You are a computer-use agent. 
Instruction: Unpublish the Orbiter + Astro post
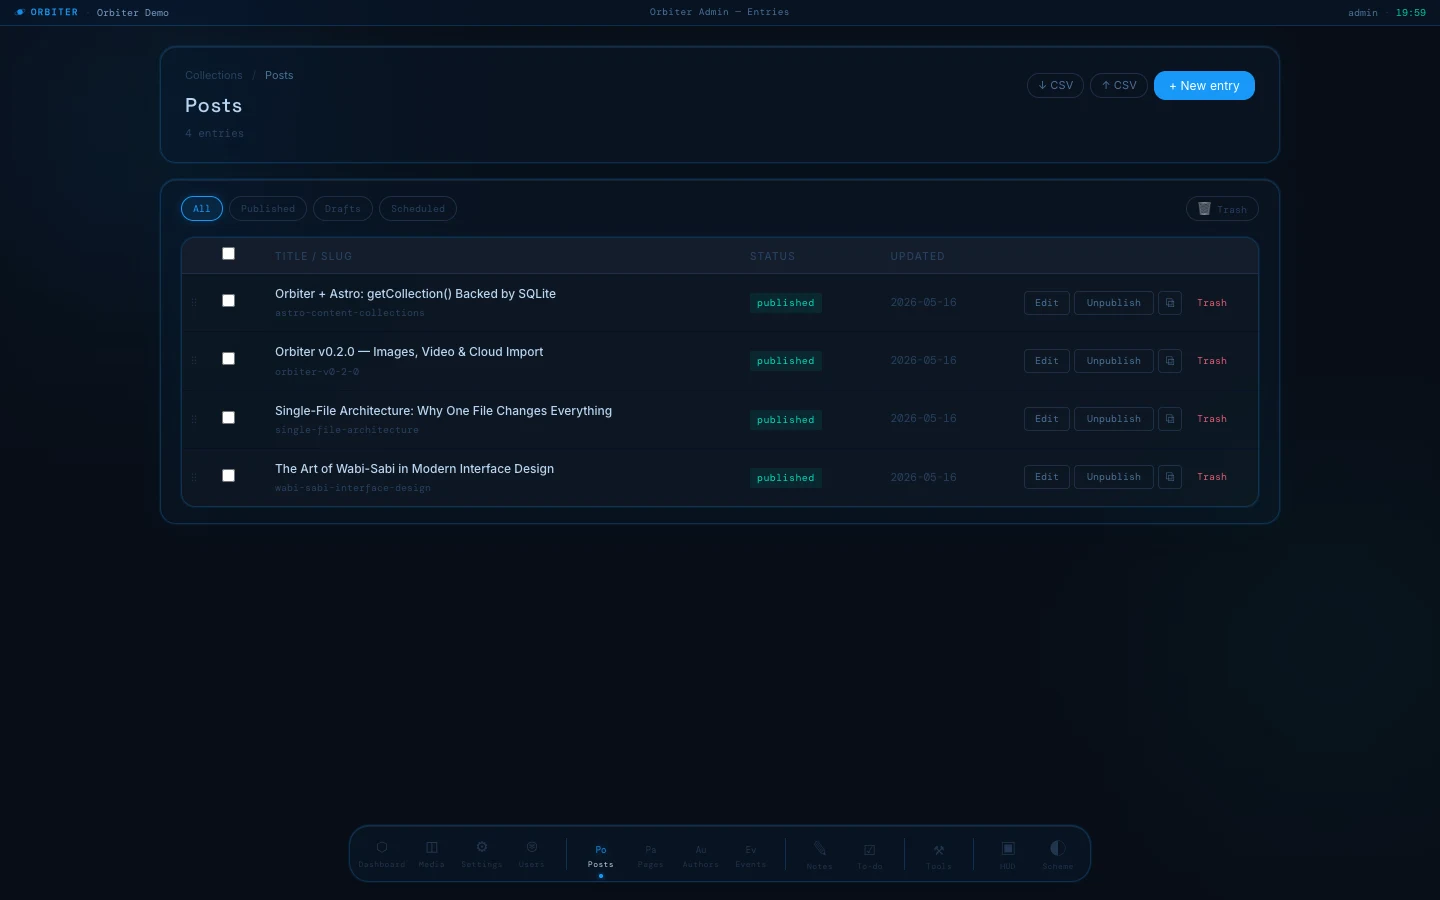[x=1114, y=303]
